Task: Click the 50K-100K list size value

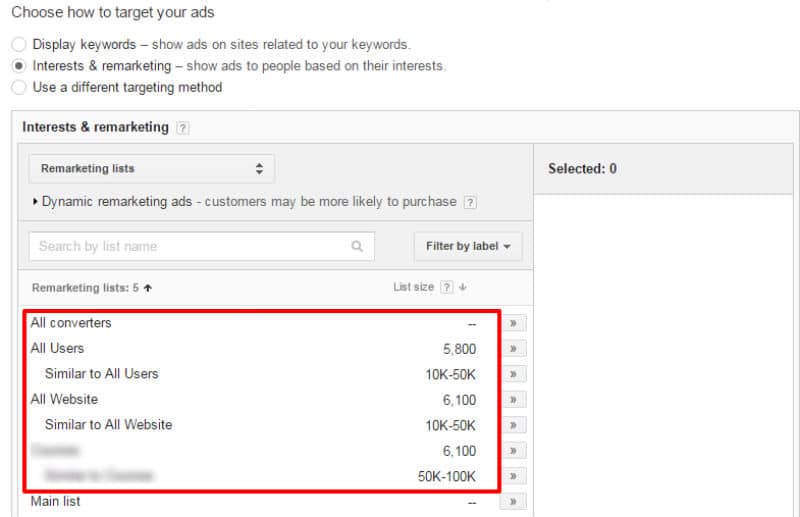Action: (447, 477)
